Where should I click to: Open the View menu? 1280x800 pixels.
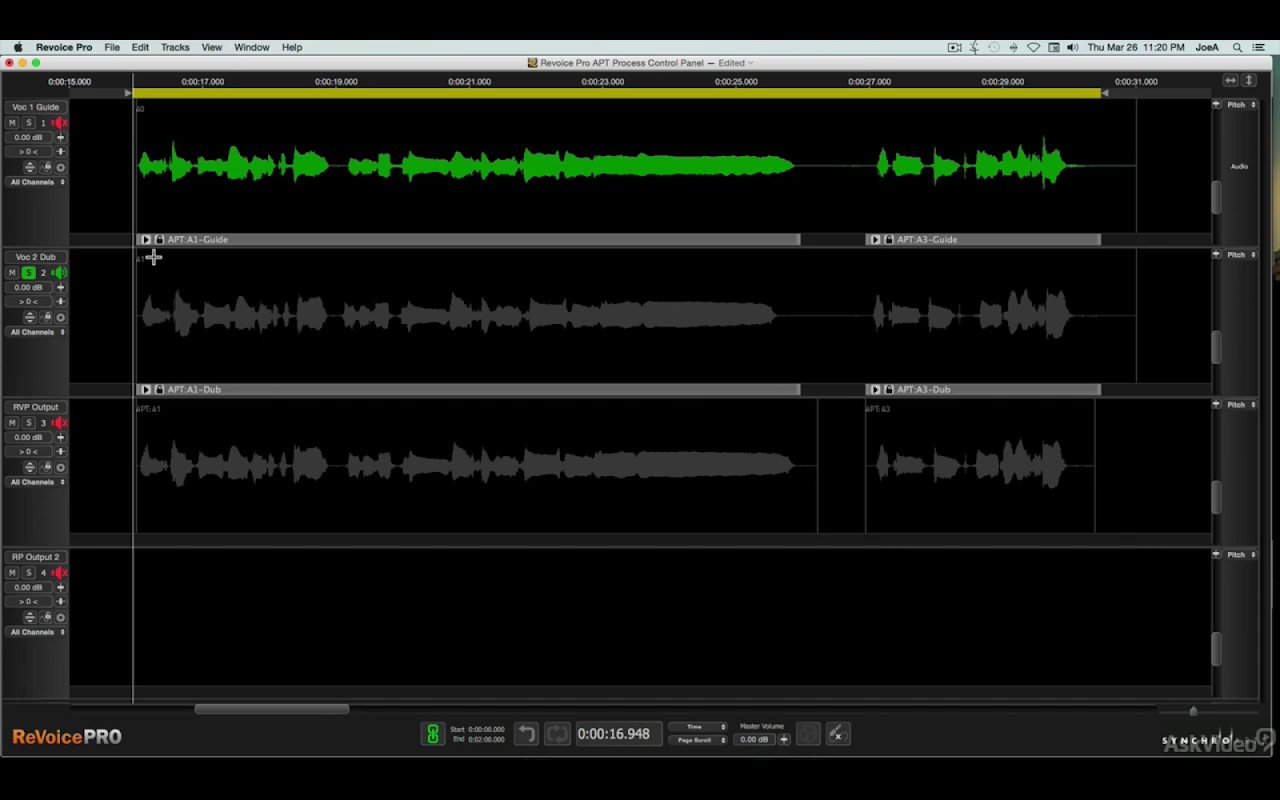[212, 47]
